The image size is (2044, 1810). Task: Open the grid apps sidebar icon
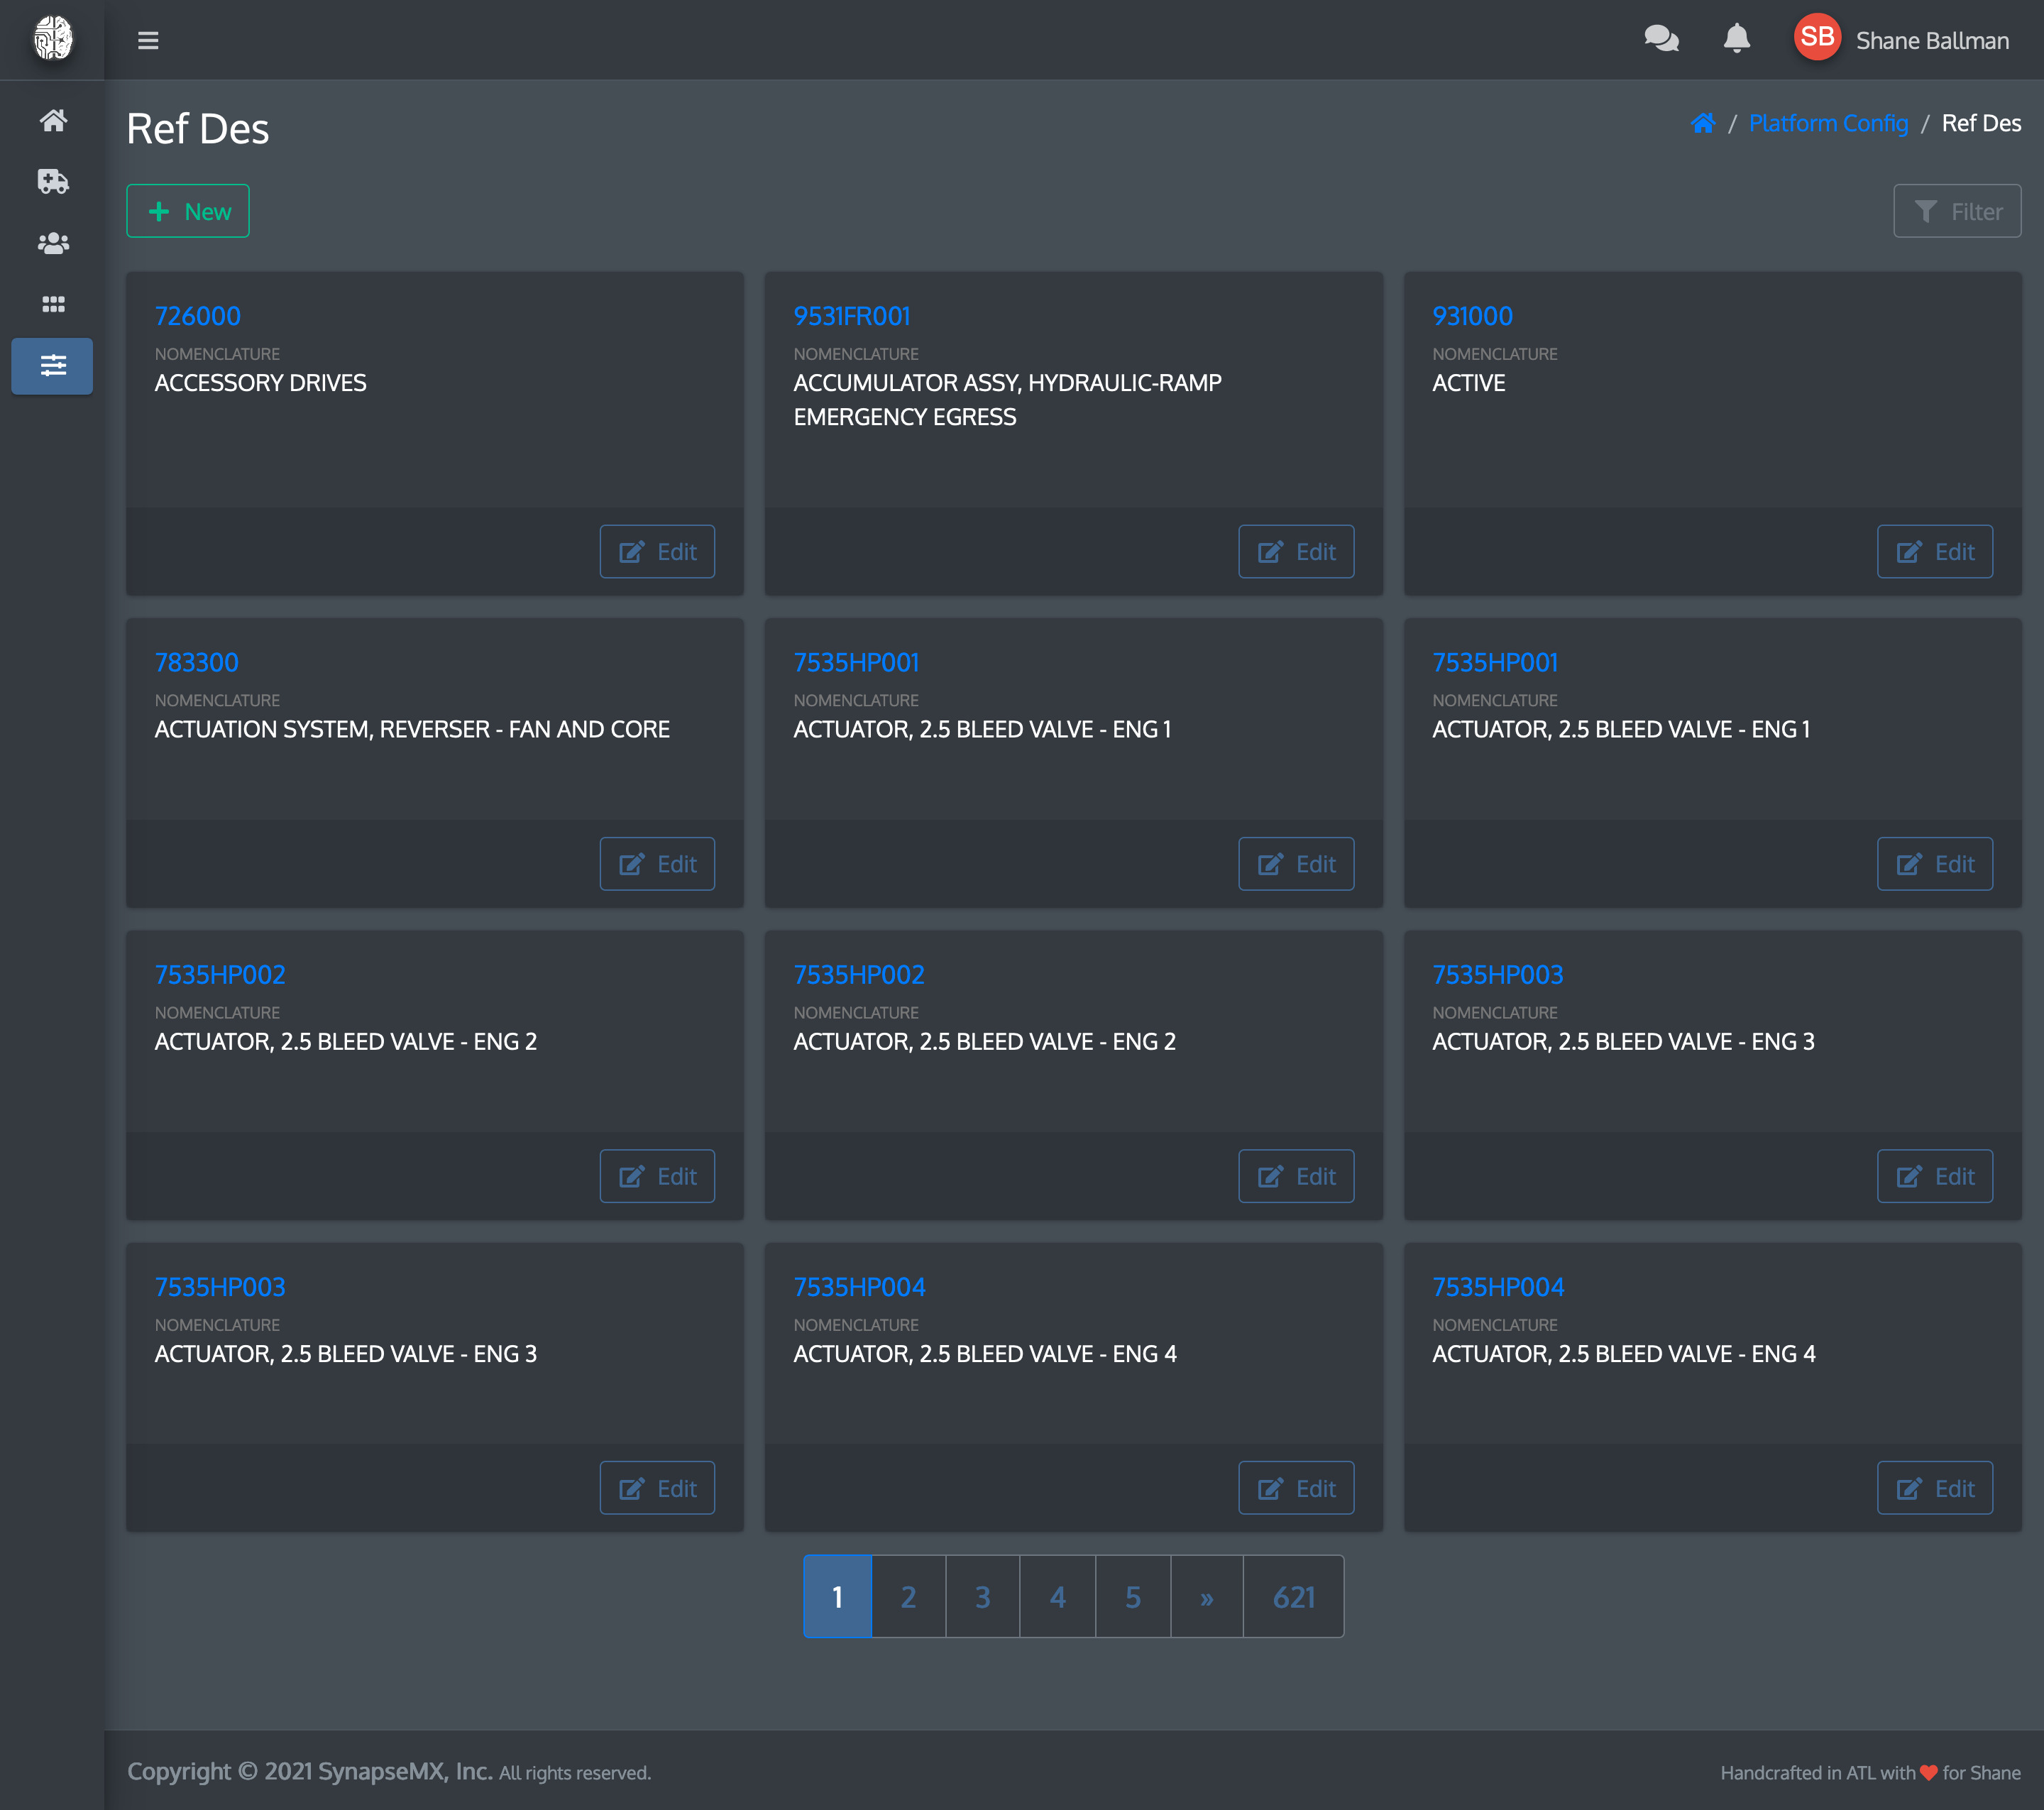53,304
